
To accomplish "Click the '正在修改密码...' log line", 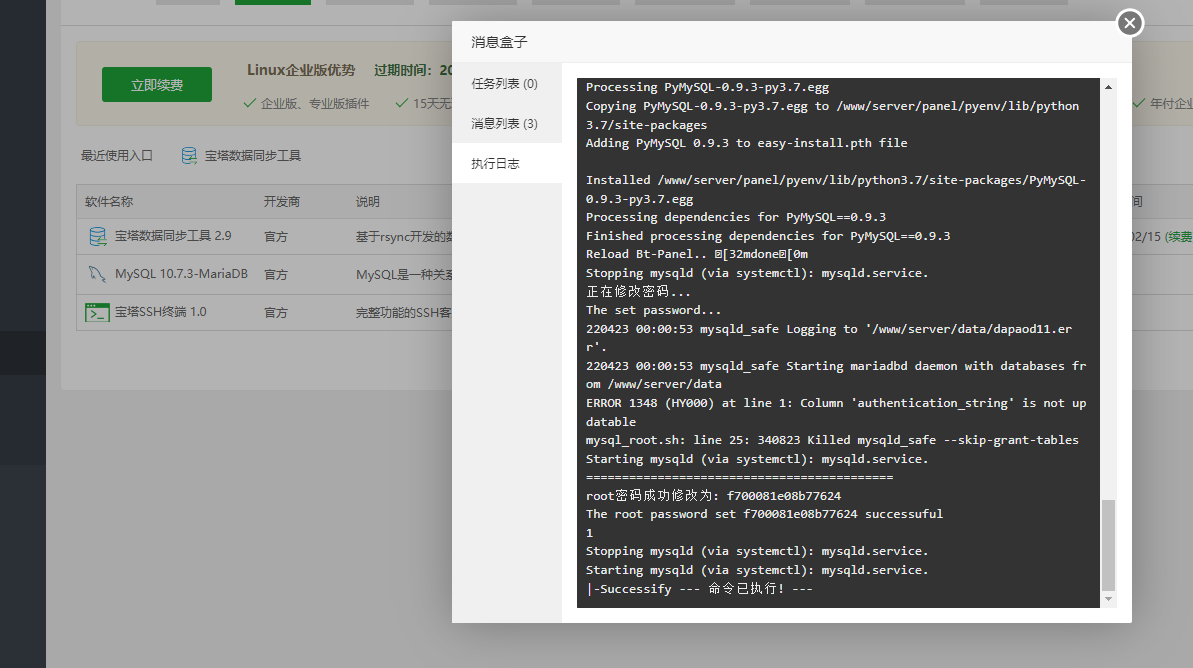I will pyautogui.click(x=638, y=291).
